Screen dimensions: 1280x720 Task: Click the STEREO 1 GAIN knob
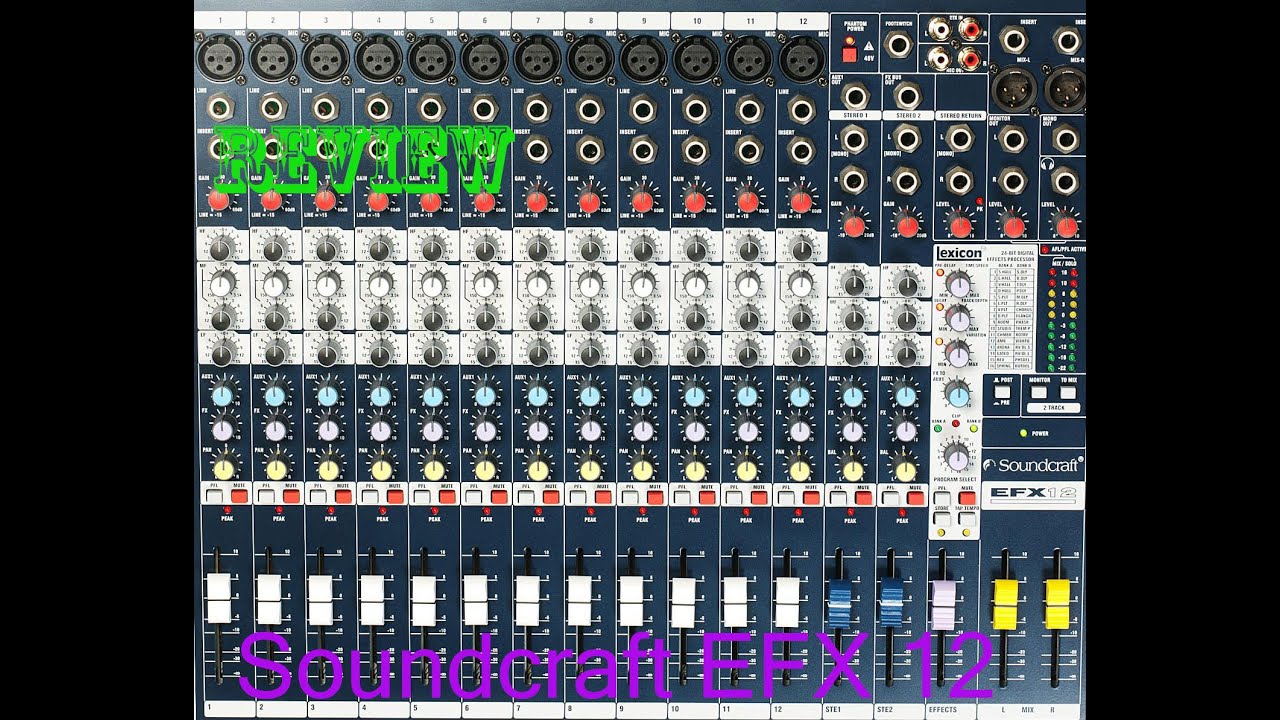(854, 225)
